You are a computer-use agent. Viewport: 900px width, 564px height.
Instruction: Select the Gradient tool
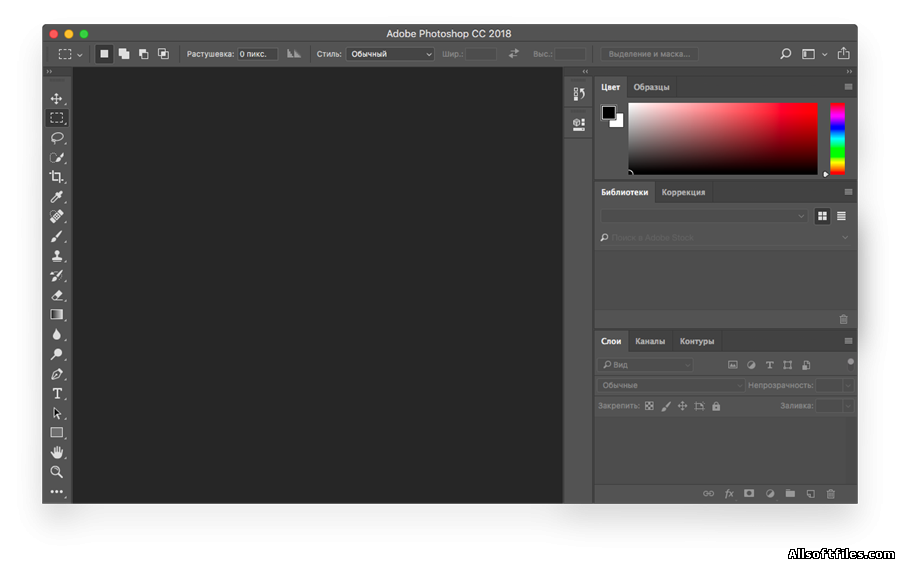pos(56,314)
